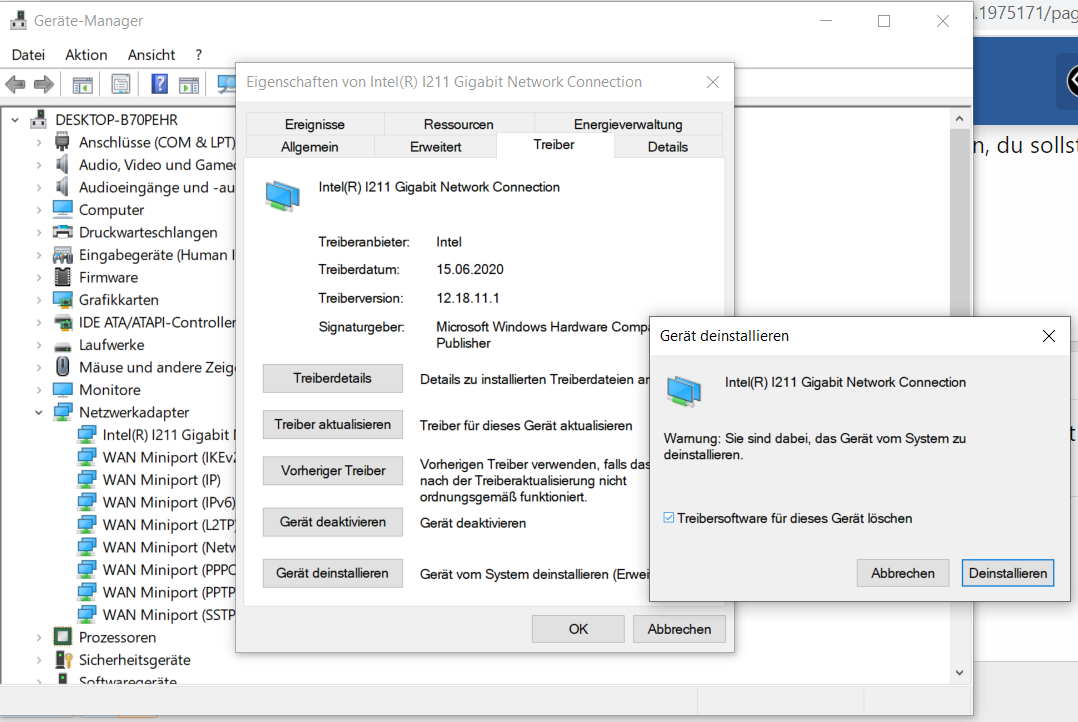Close the Gerät deinstallieren dialog
Viewport: 1078px width, 722px height.
click(x=1048, y=336)
